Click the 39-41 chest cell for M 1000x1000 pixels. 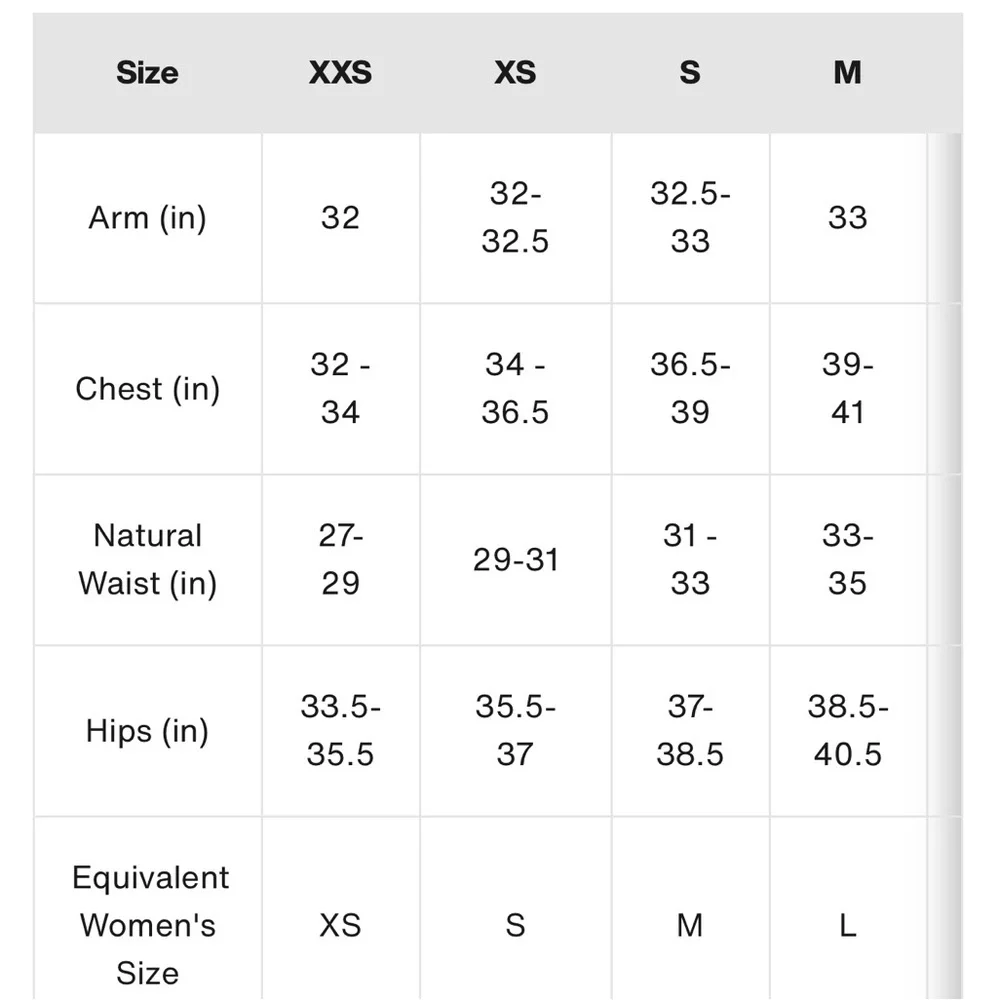tap(847, 389)
